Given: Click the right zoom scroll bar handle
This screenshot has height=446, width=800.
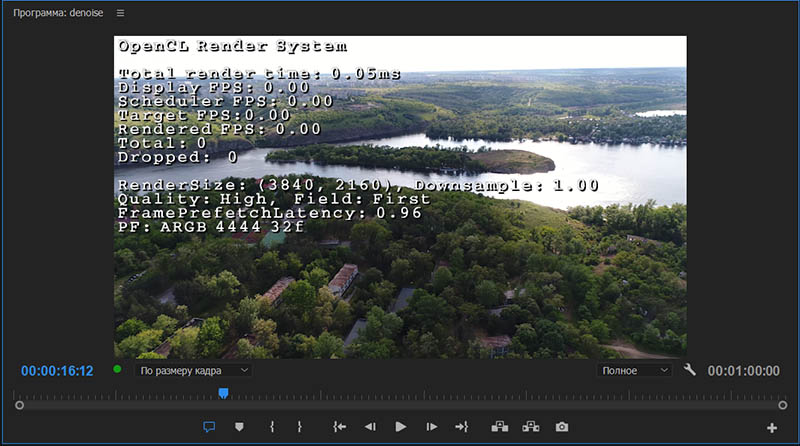Looking at the screenshot, I should (x=783, y=405).
